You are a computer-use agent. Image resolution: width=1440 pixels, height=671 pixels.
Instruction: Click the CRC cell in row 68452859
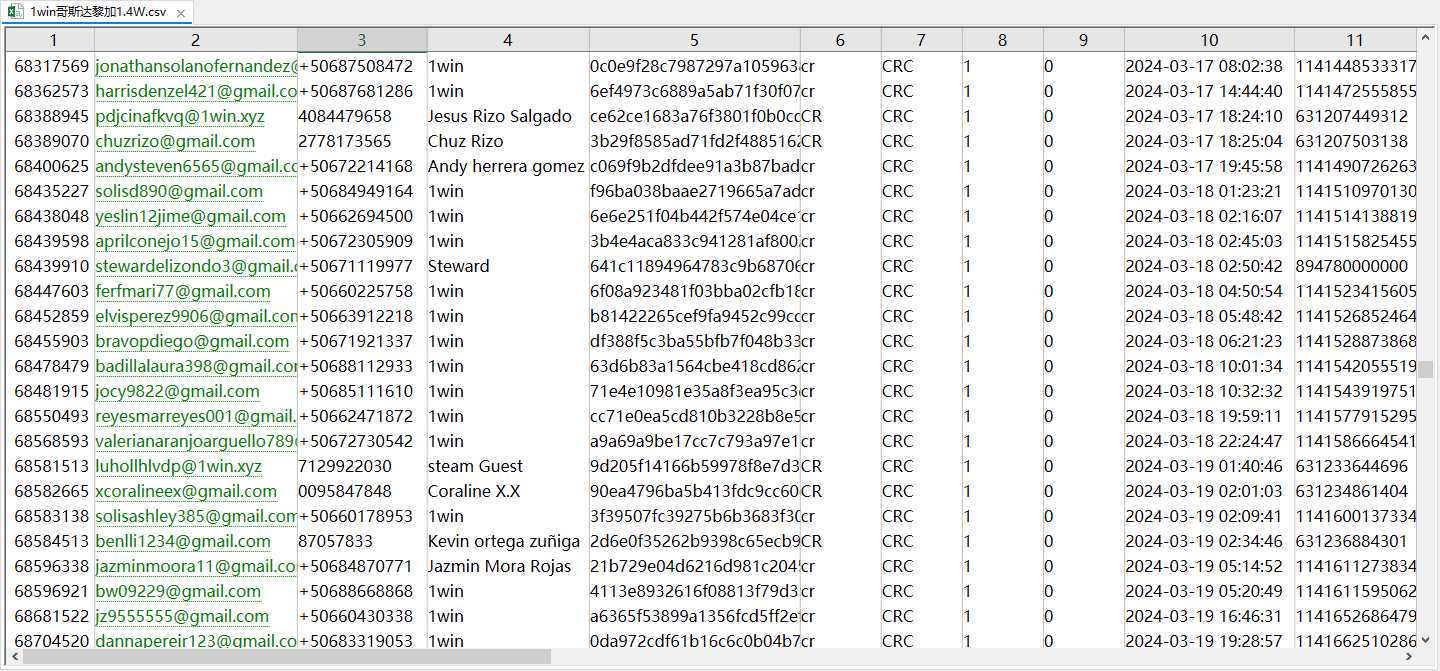coord(921,316)
